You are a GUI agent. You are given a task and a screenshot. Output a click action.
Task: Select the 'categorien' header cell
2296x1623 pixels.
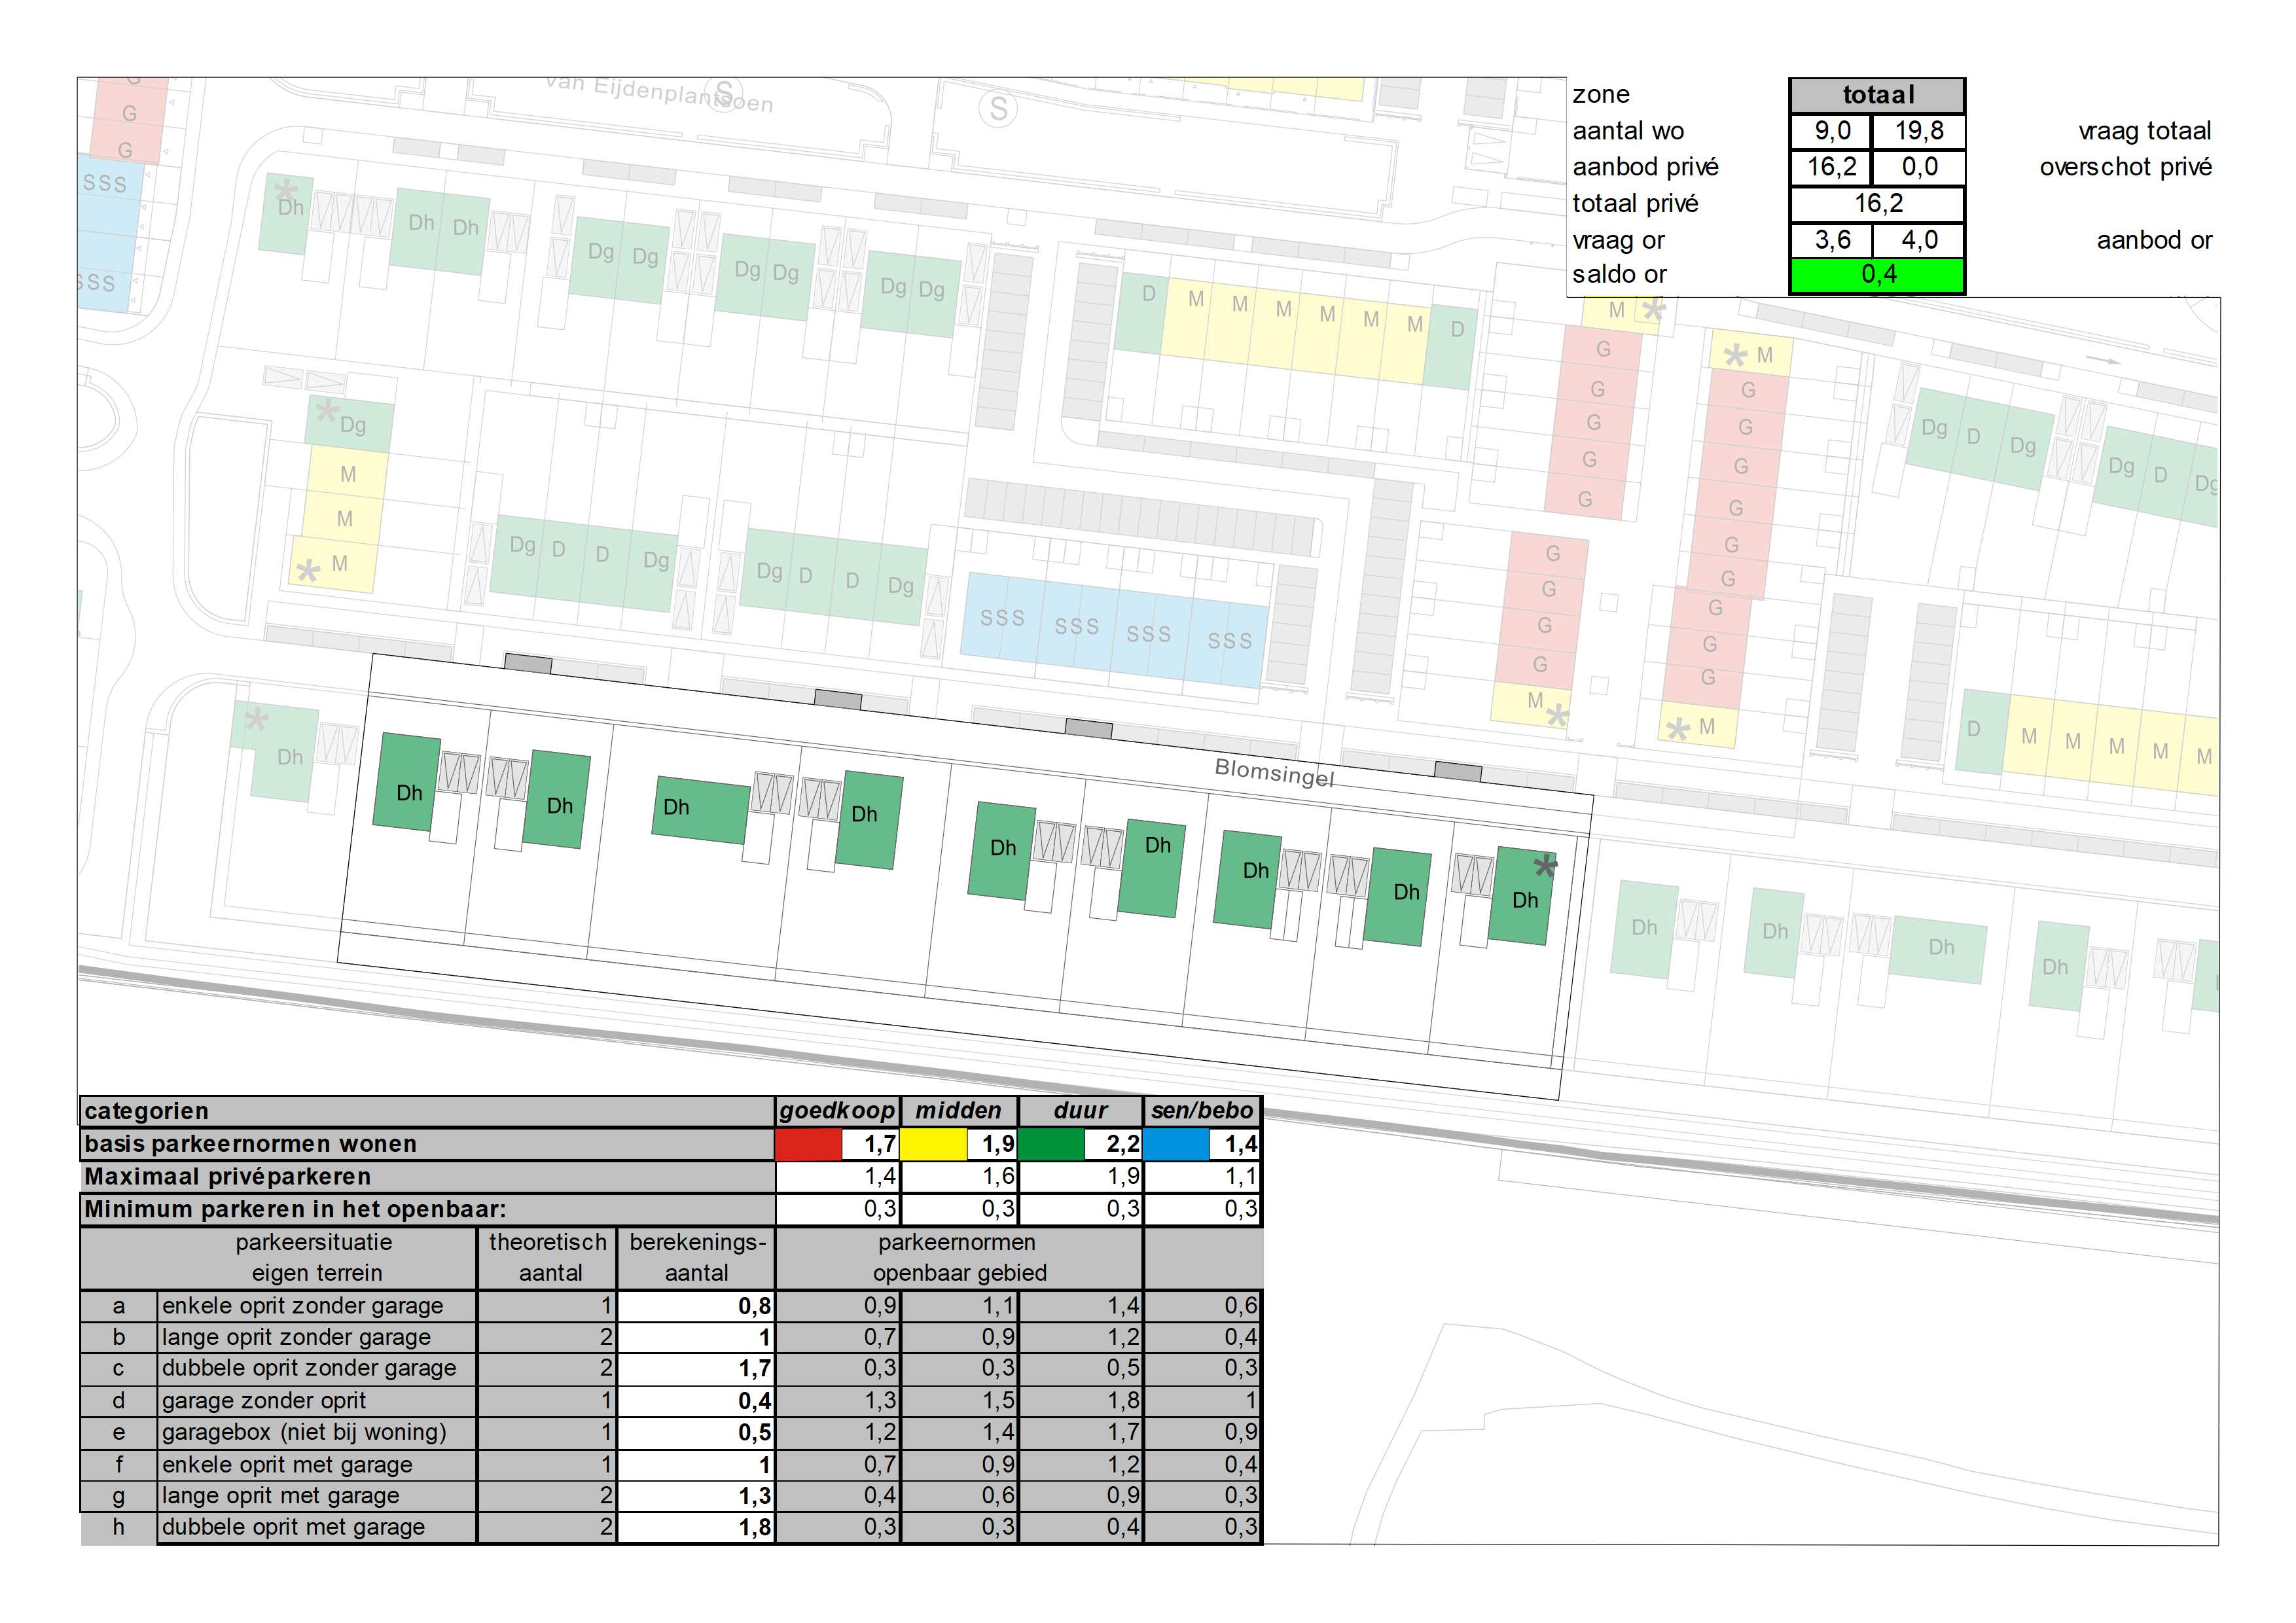pyautogui.click(x=427, y=1111)
